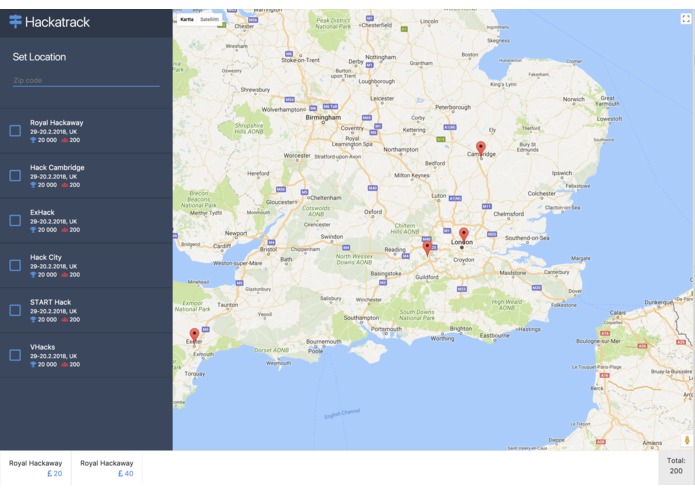Focus the Zip code input field

tap(86, 81)
